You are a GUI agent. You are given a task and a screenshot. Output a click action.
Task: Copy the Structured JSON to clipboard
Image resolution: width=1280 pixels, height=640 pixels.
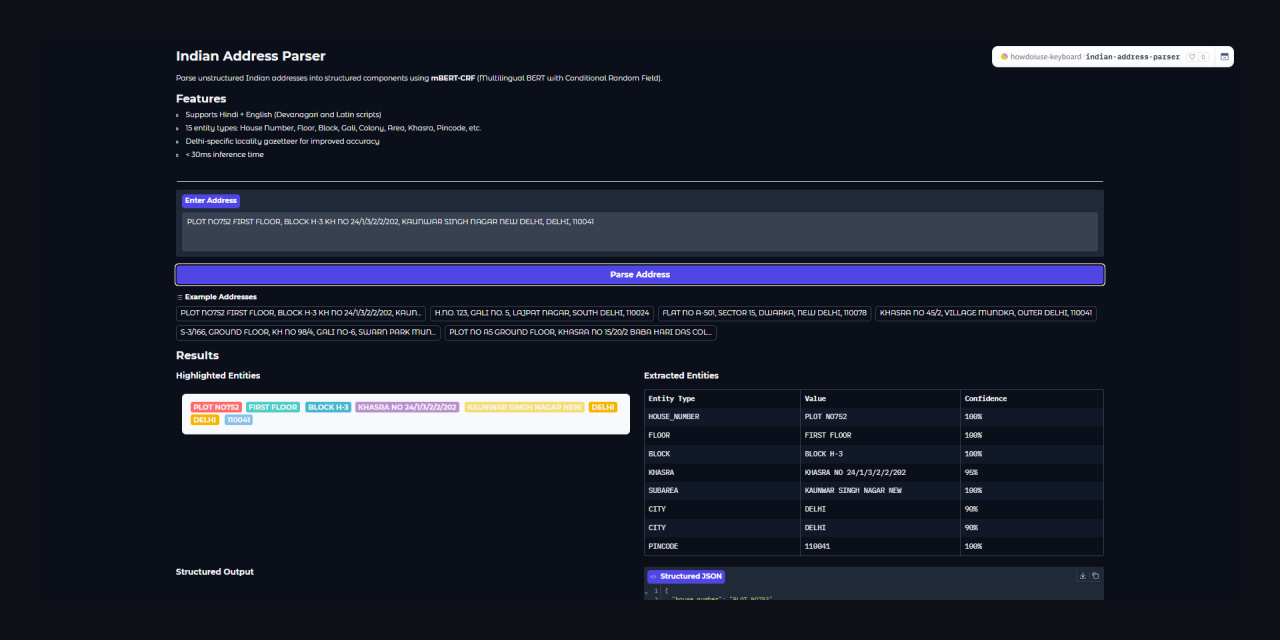[x=1095, y=576]
